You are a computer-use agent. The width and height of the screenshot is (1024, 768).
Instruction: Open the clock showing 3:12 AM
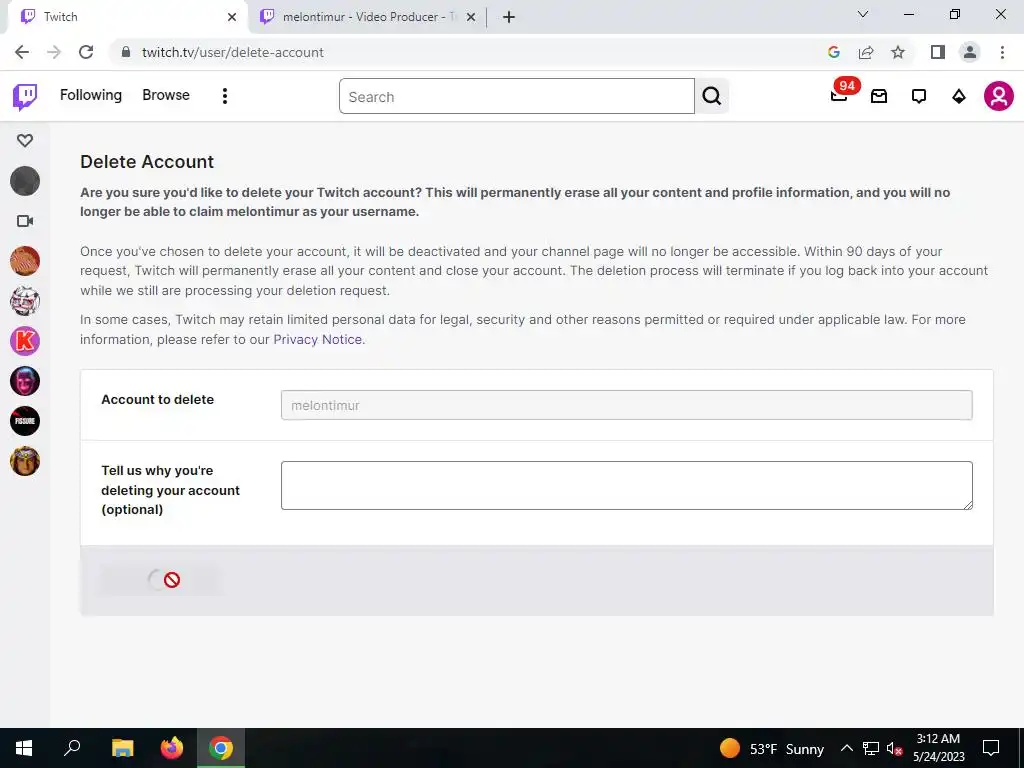tap(938, 748)
